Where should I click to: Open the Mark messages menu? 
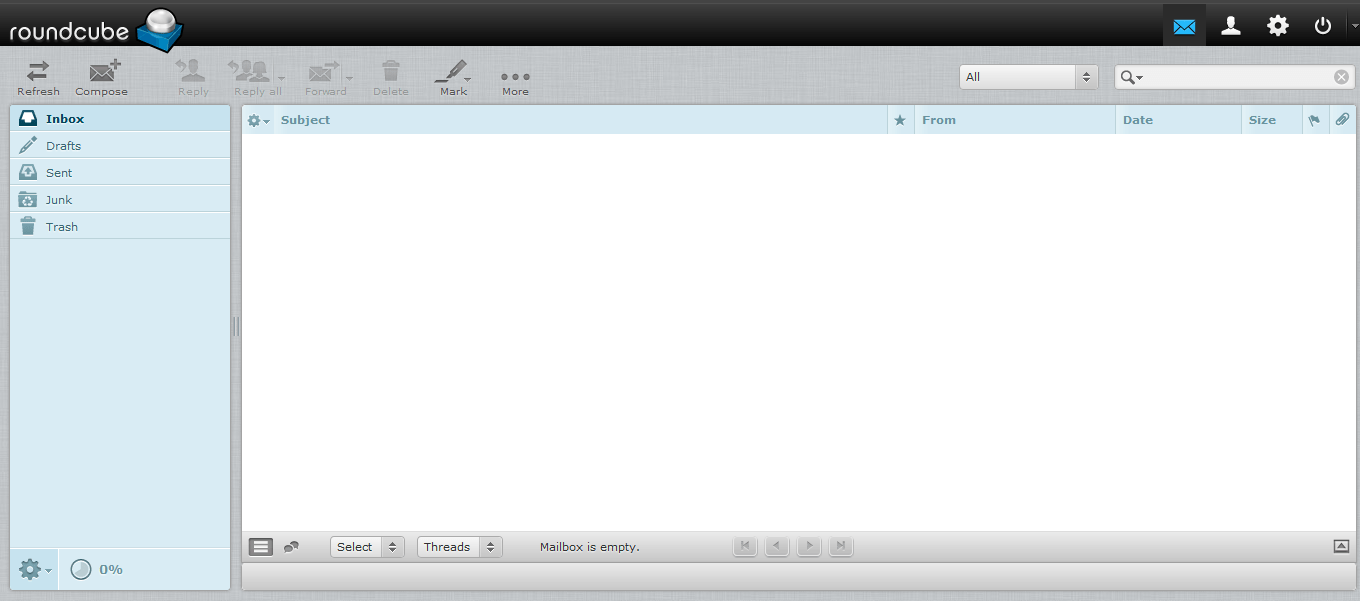[453, 77]
